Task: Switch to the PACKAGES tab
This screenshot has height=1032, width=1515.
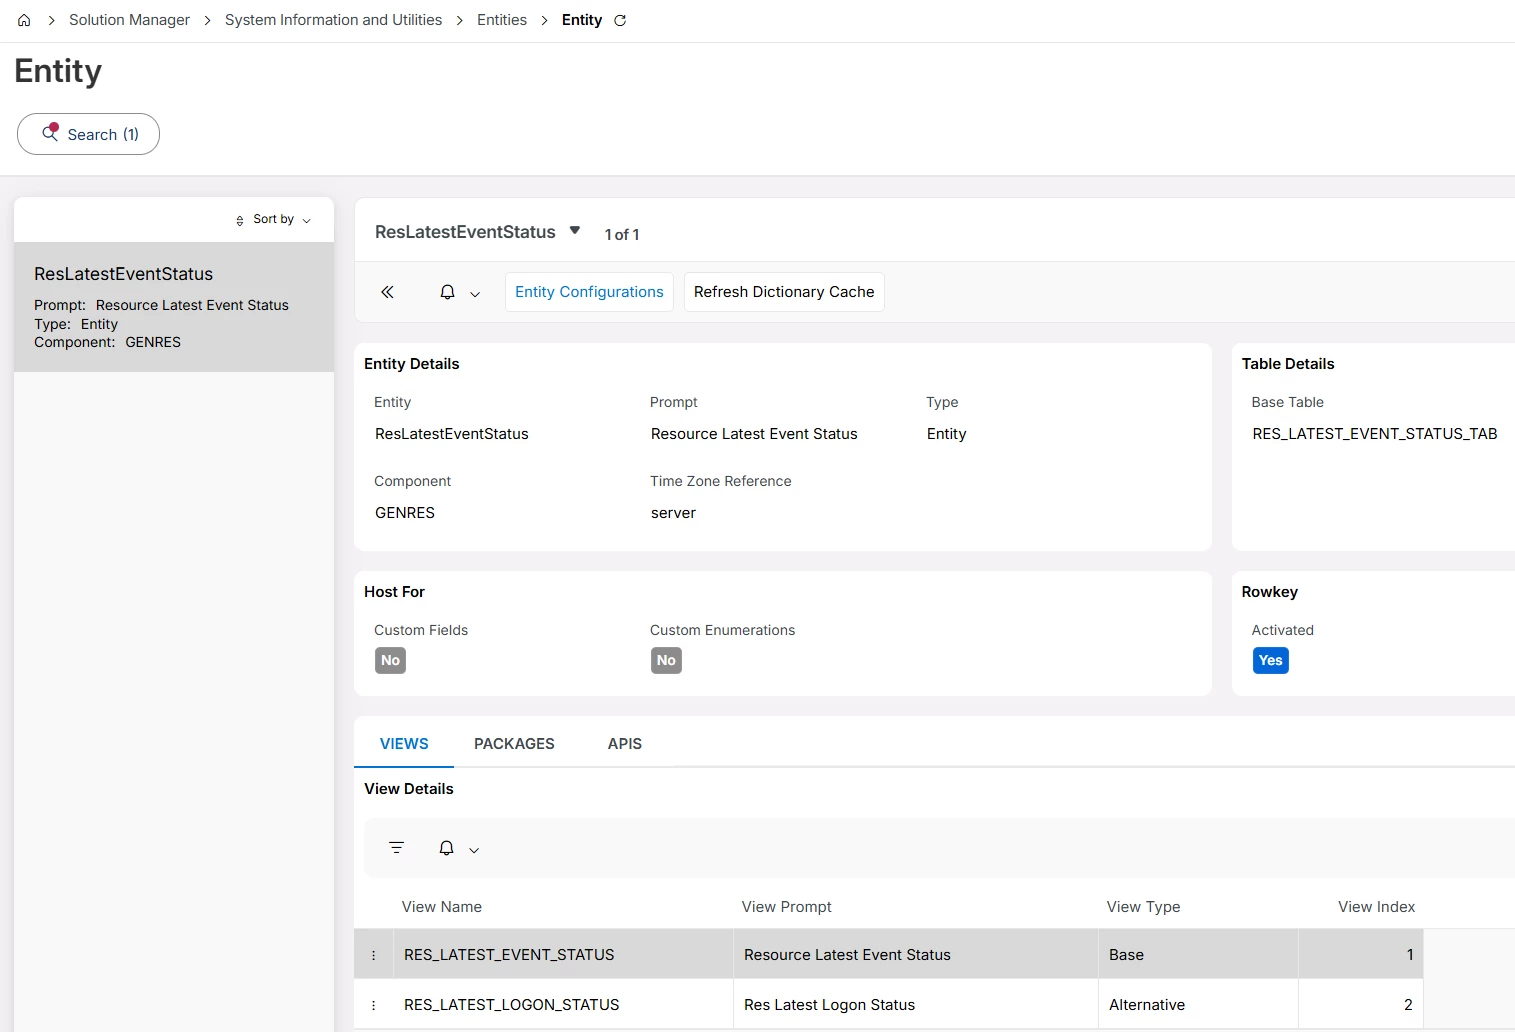Action: click(x=514, y=744)
